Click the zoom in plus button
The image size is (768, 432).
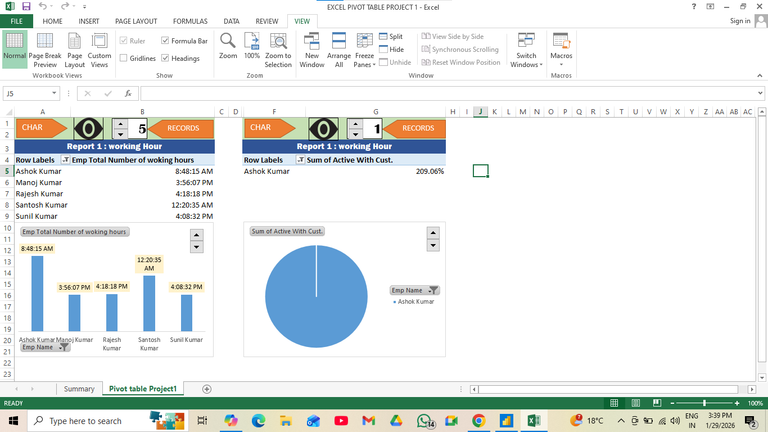coord(737,403)
